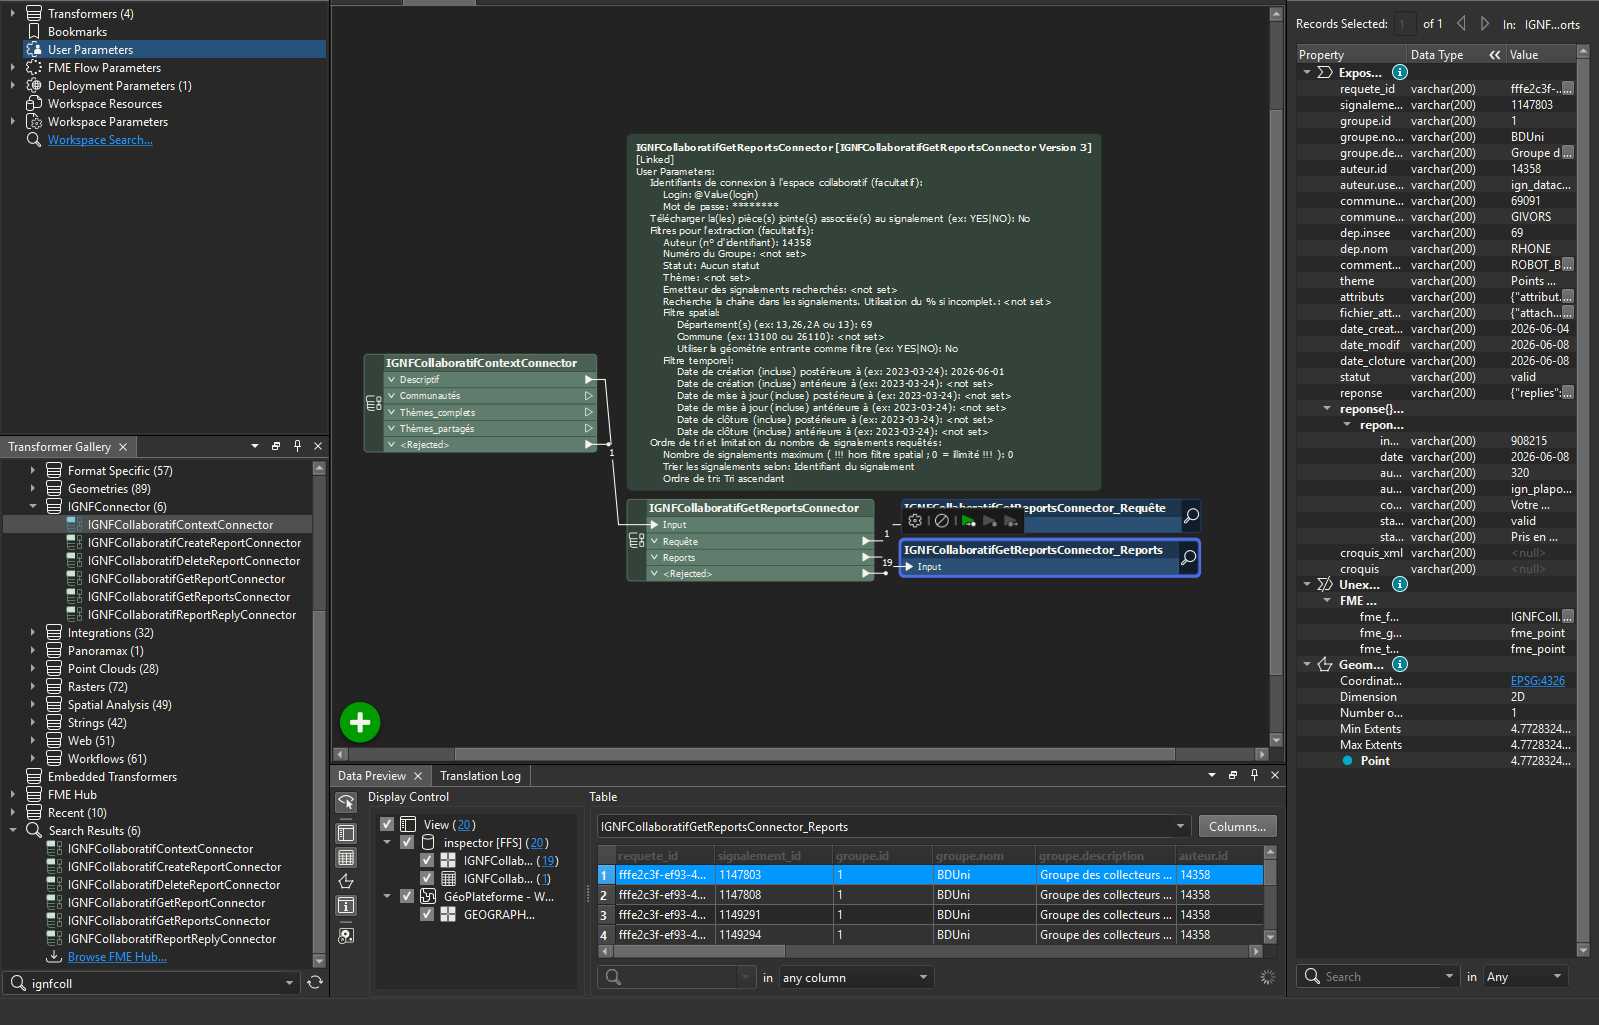Collapse Geom... section in Feature Information
Image resolution: width=1599 pixels, height=1025 pixels.
pyautogui.click(x=1307, y=664)
